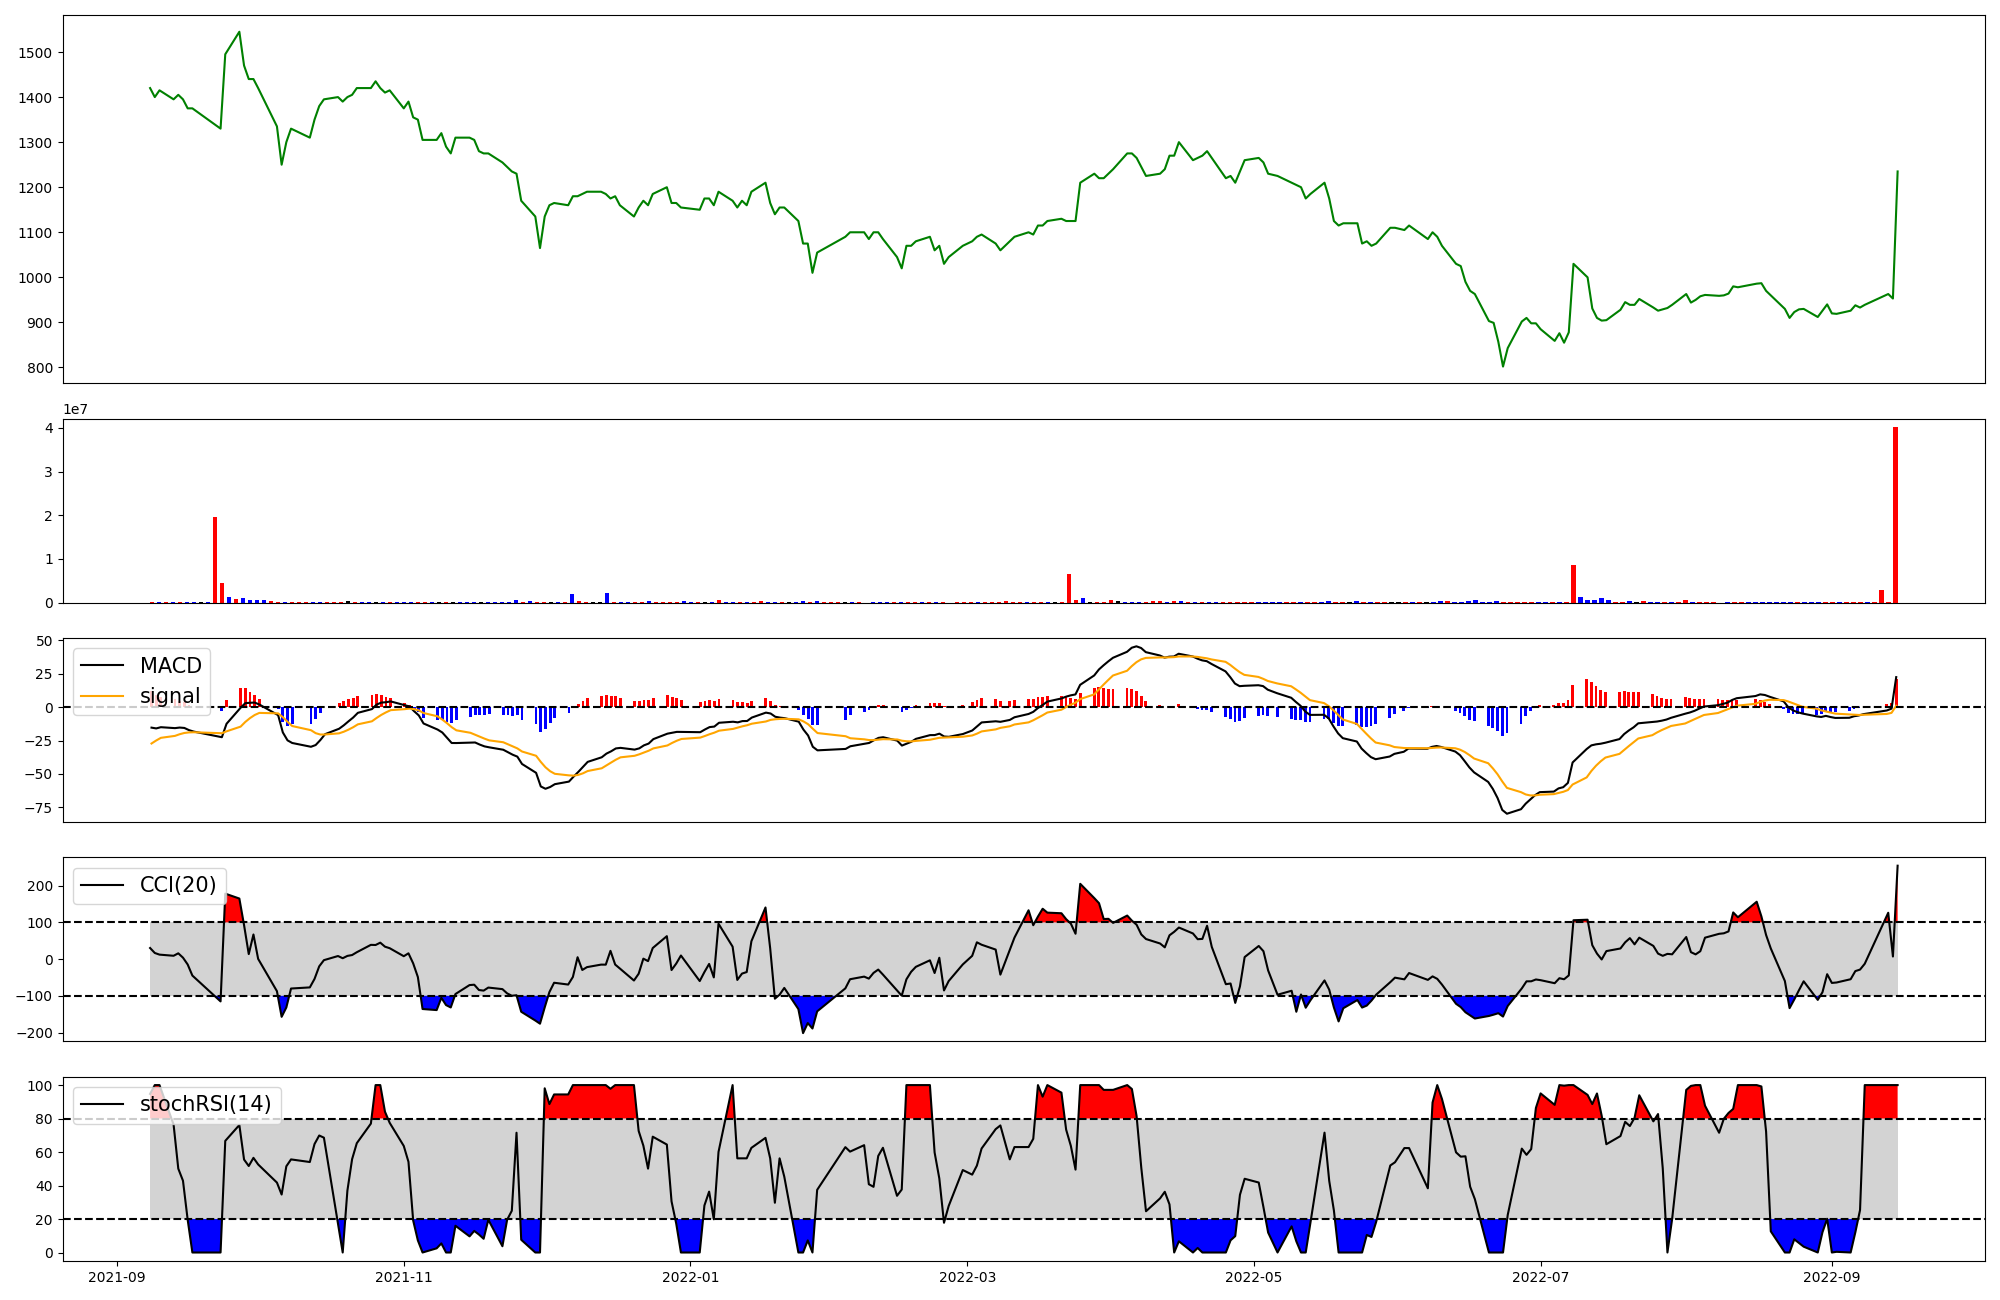The width and height of the screenshot is (2000, 1300).
Task: Click the 80 tick label on stochRSI axis
Action: (x=44, y=1120)
